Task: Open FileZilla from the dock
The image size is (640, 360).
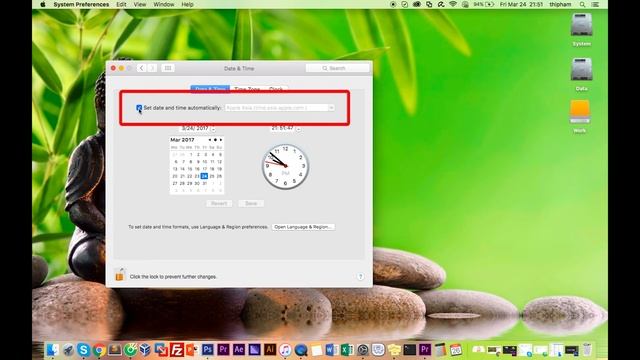Action: coord(177,350)
